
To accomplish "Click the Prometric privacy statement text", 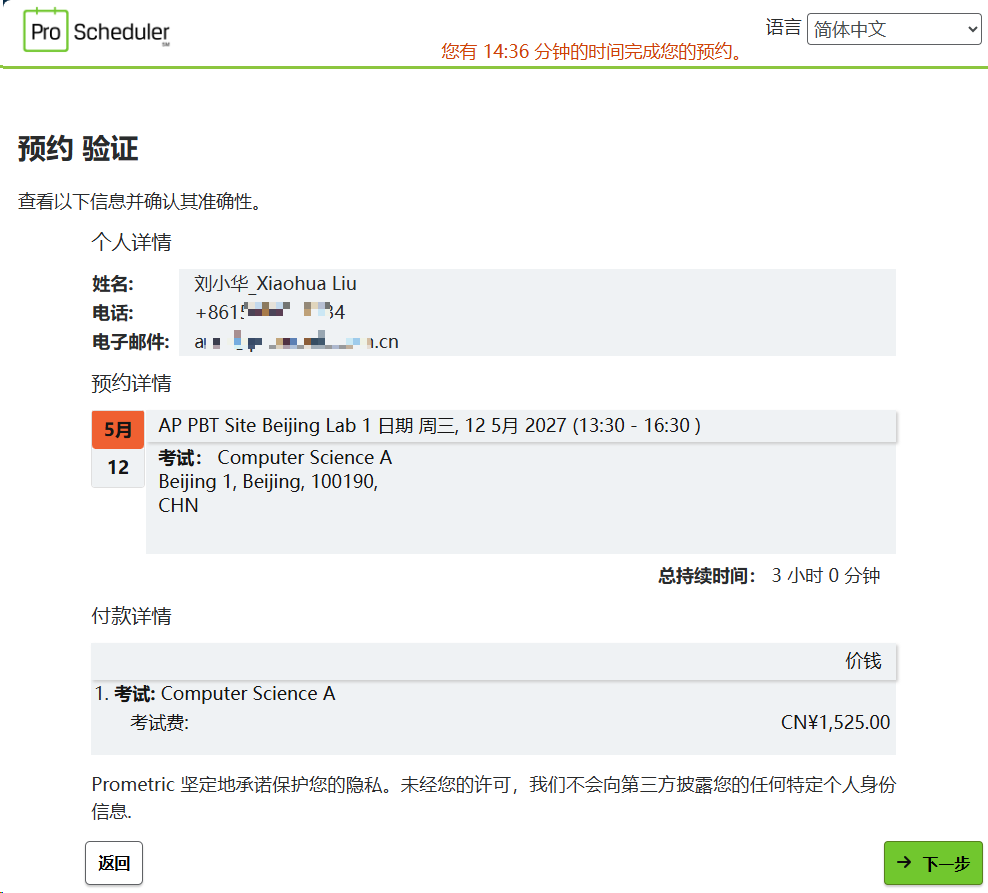I will tap(493, 797).
